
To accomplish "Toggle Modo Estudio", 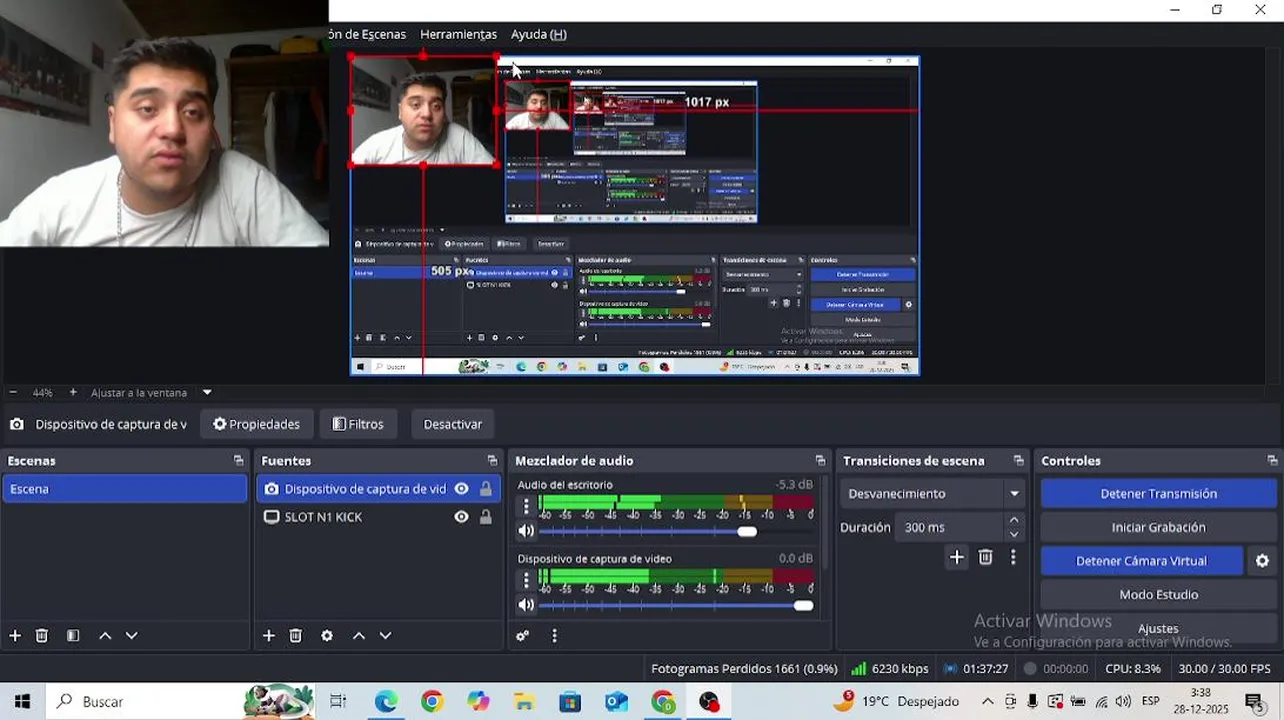I will click(1158, 594).
